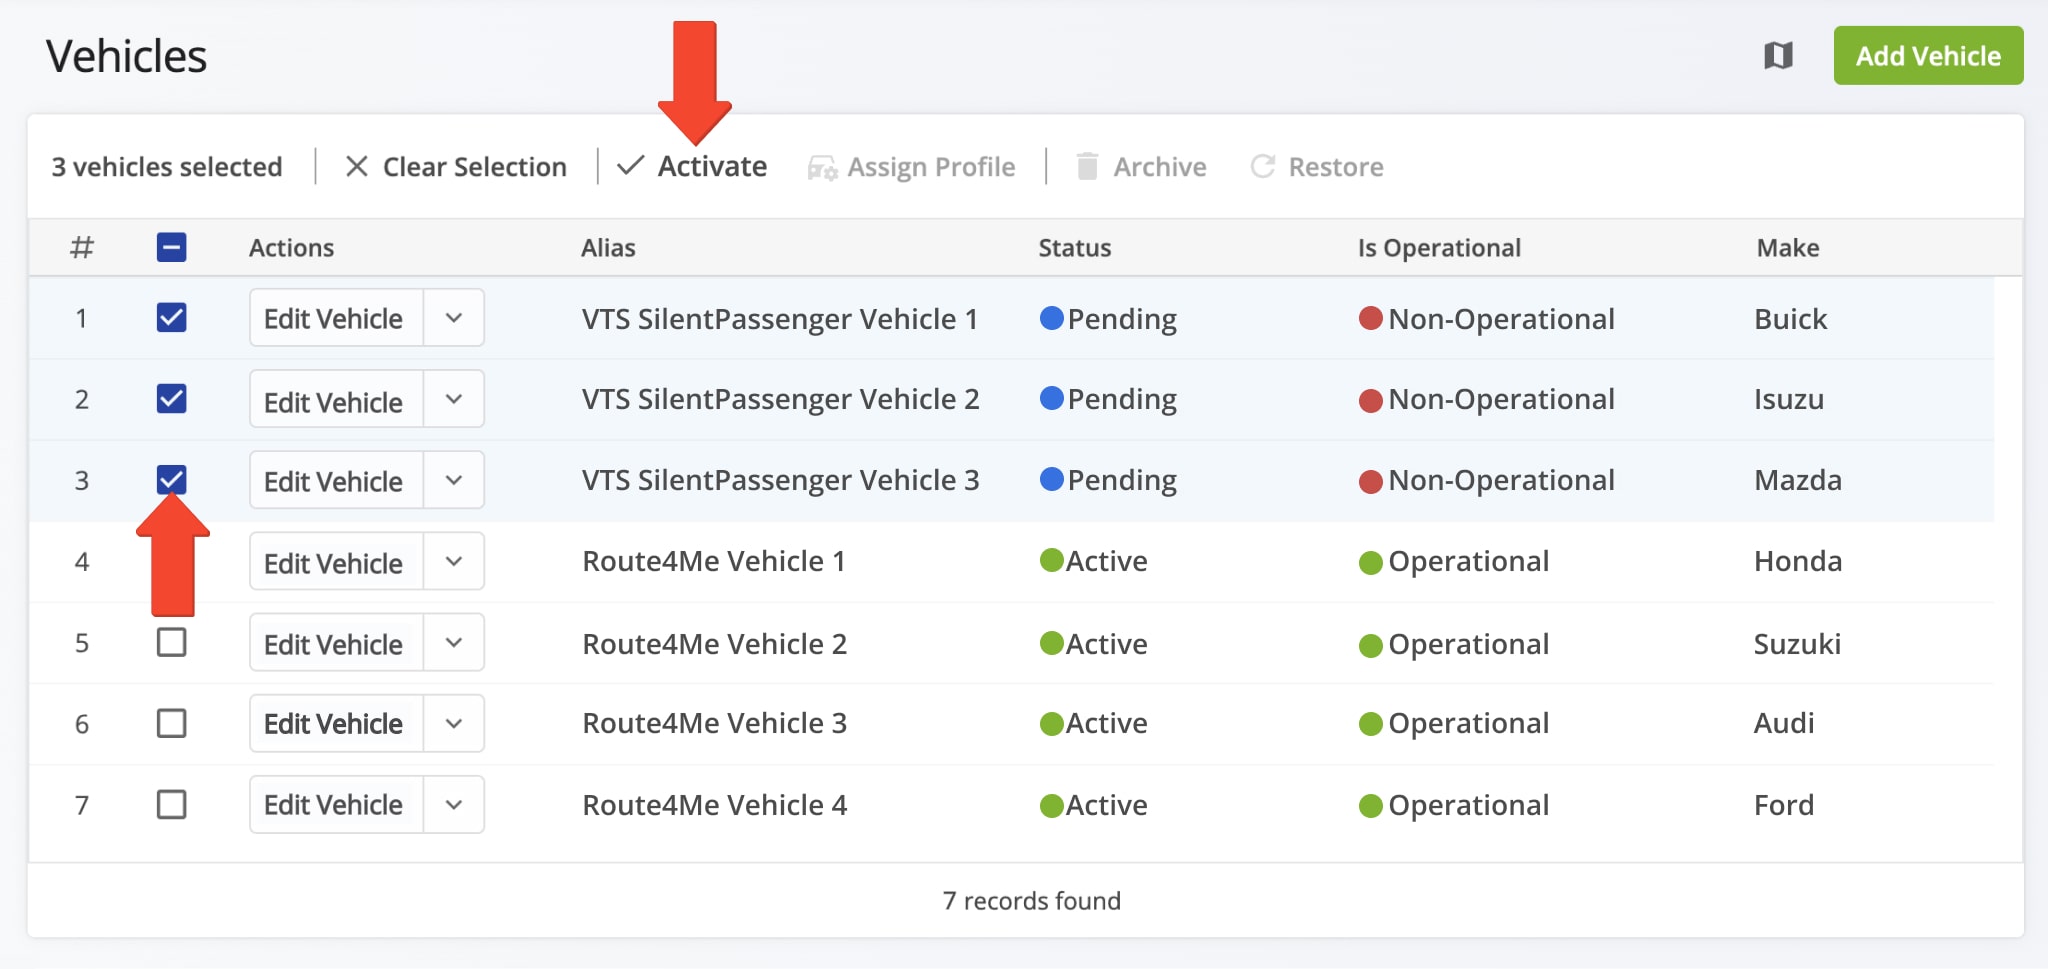The height and width of the screenshot is (969, 2048).
Task: Edit Vehicle for the Buick row
Action: coord(336,318)
